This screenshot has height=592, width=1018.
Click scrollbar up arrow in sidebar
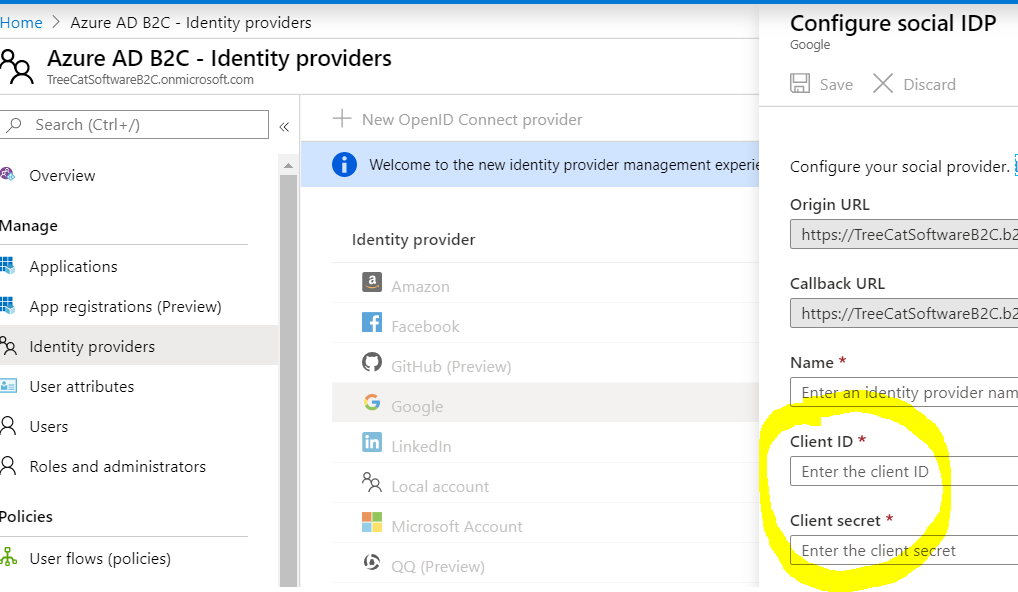pyautogui.click(x=288, y=166)
